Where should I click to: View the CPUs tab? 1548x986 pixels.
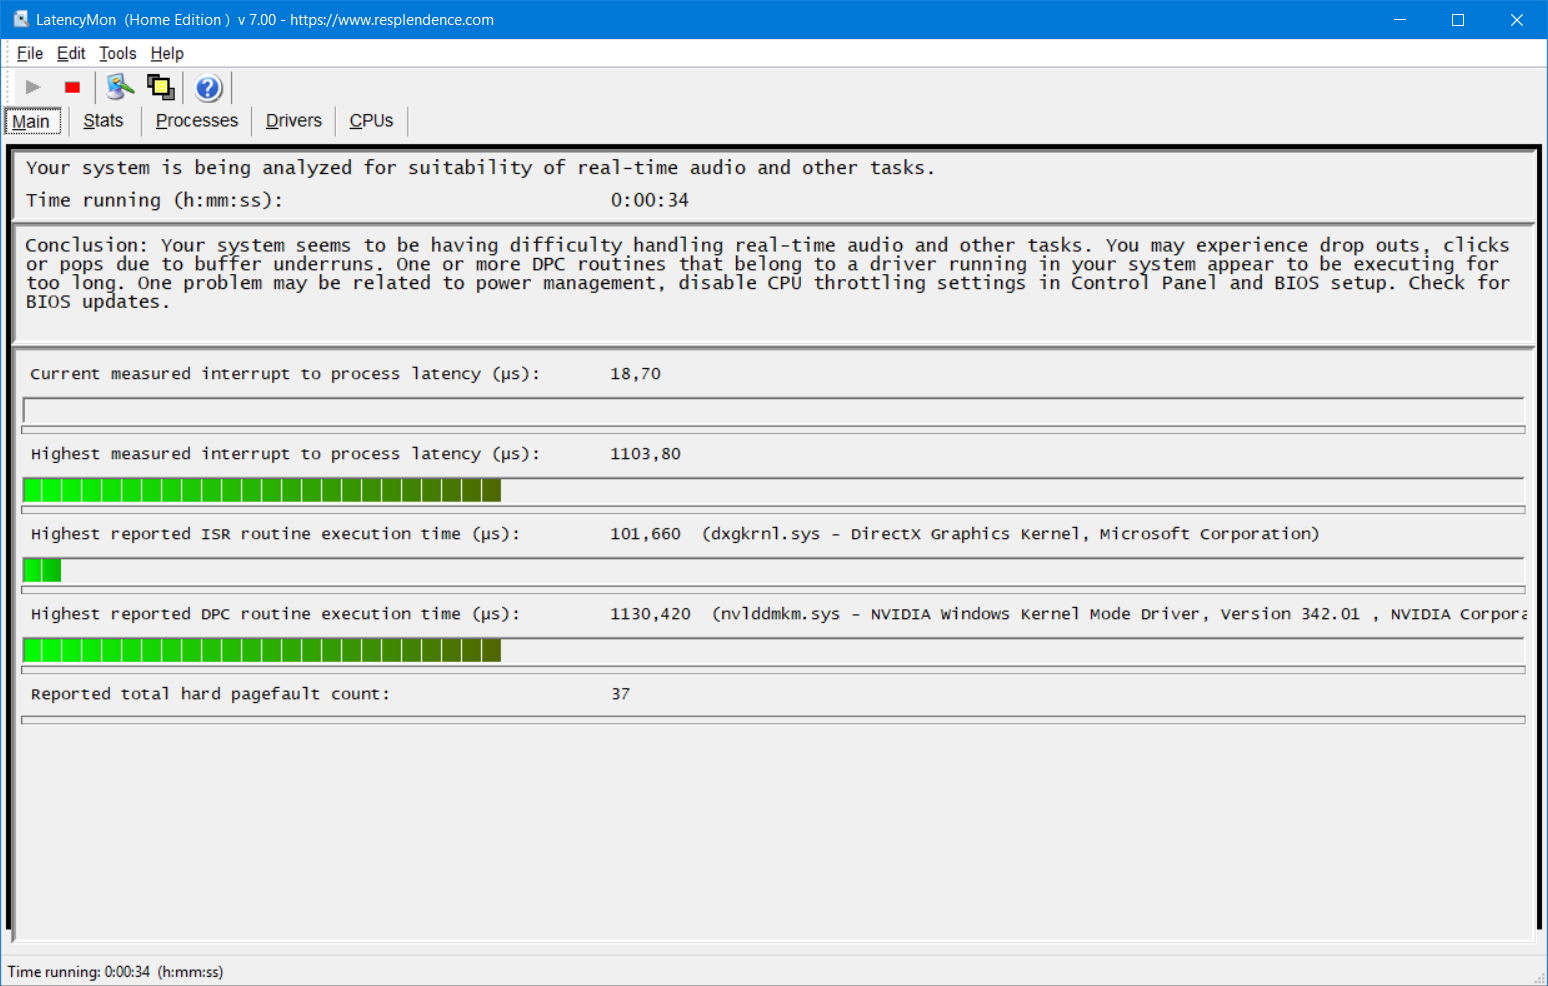click(x=371, y=121)
